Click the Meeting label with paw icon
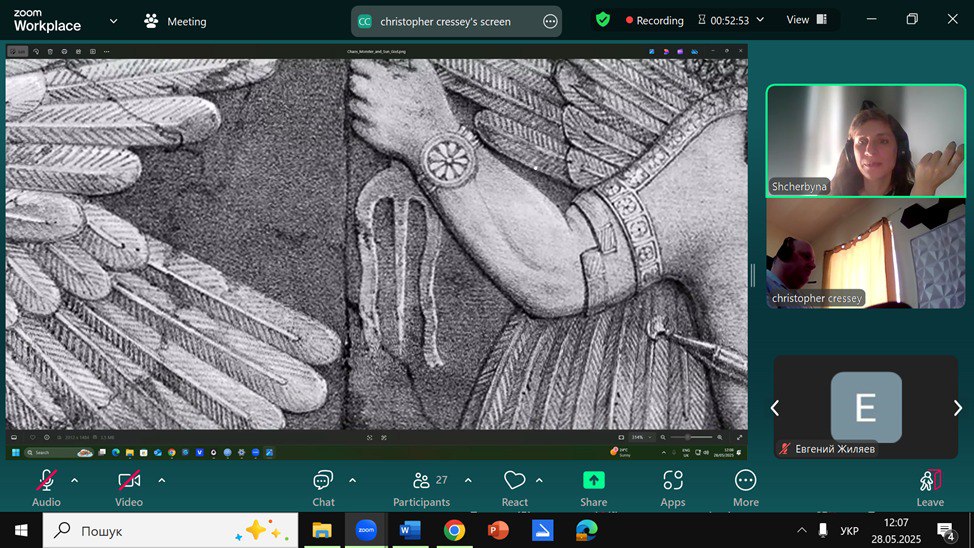 175,21
